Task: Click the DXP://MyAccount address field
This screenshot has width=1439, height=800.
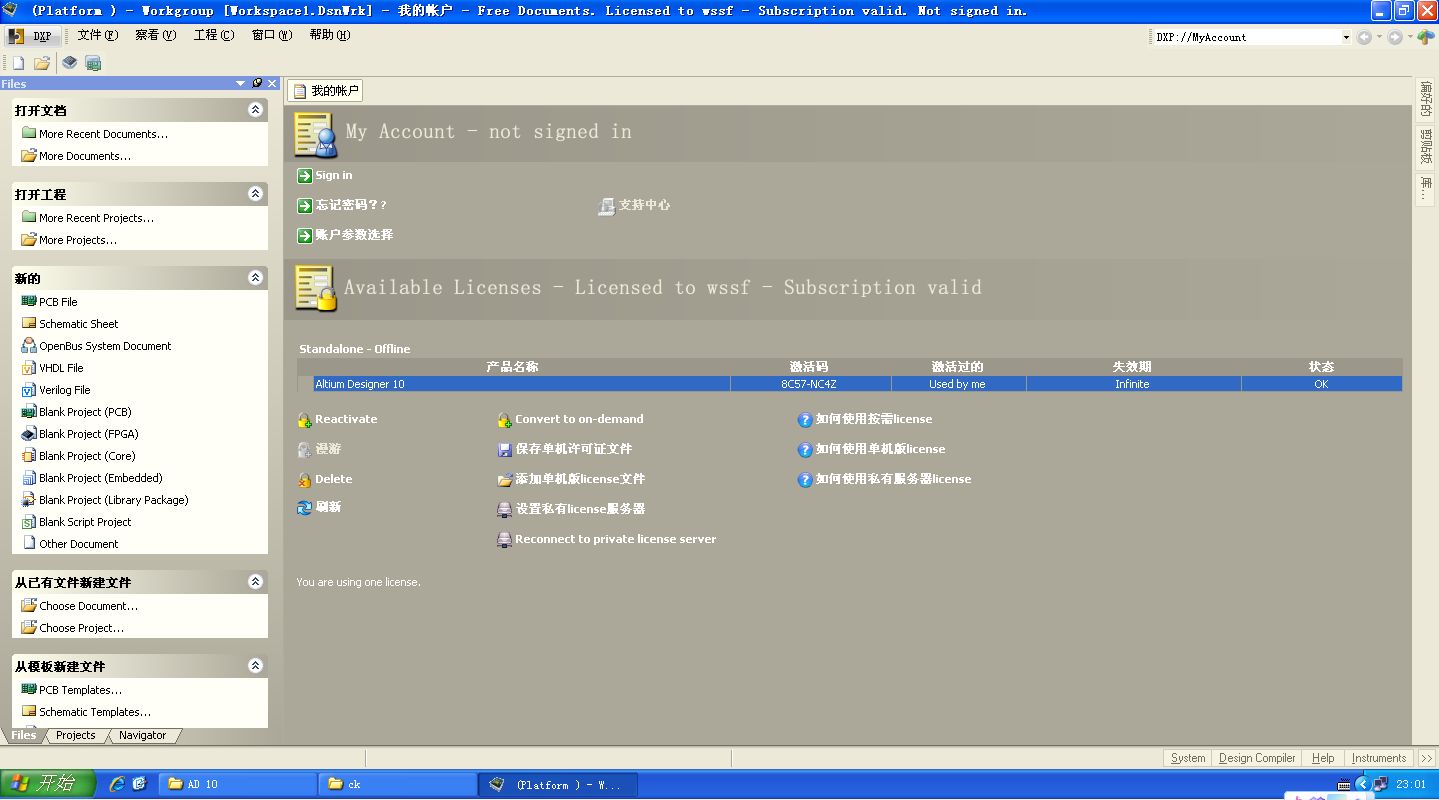Action: (1246, 37)
